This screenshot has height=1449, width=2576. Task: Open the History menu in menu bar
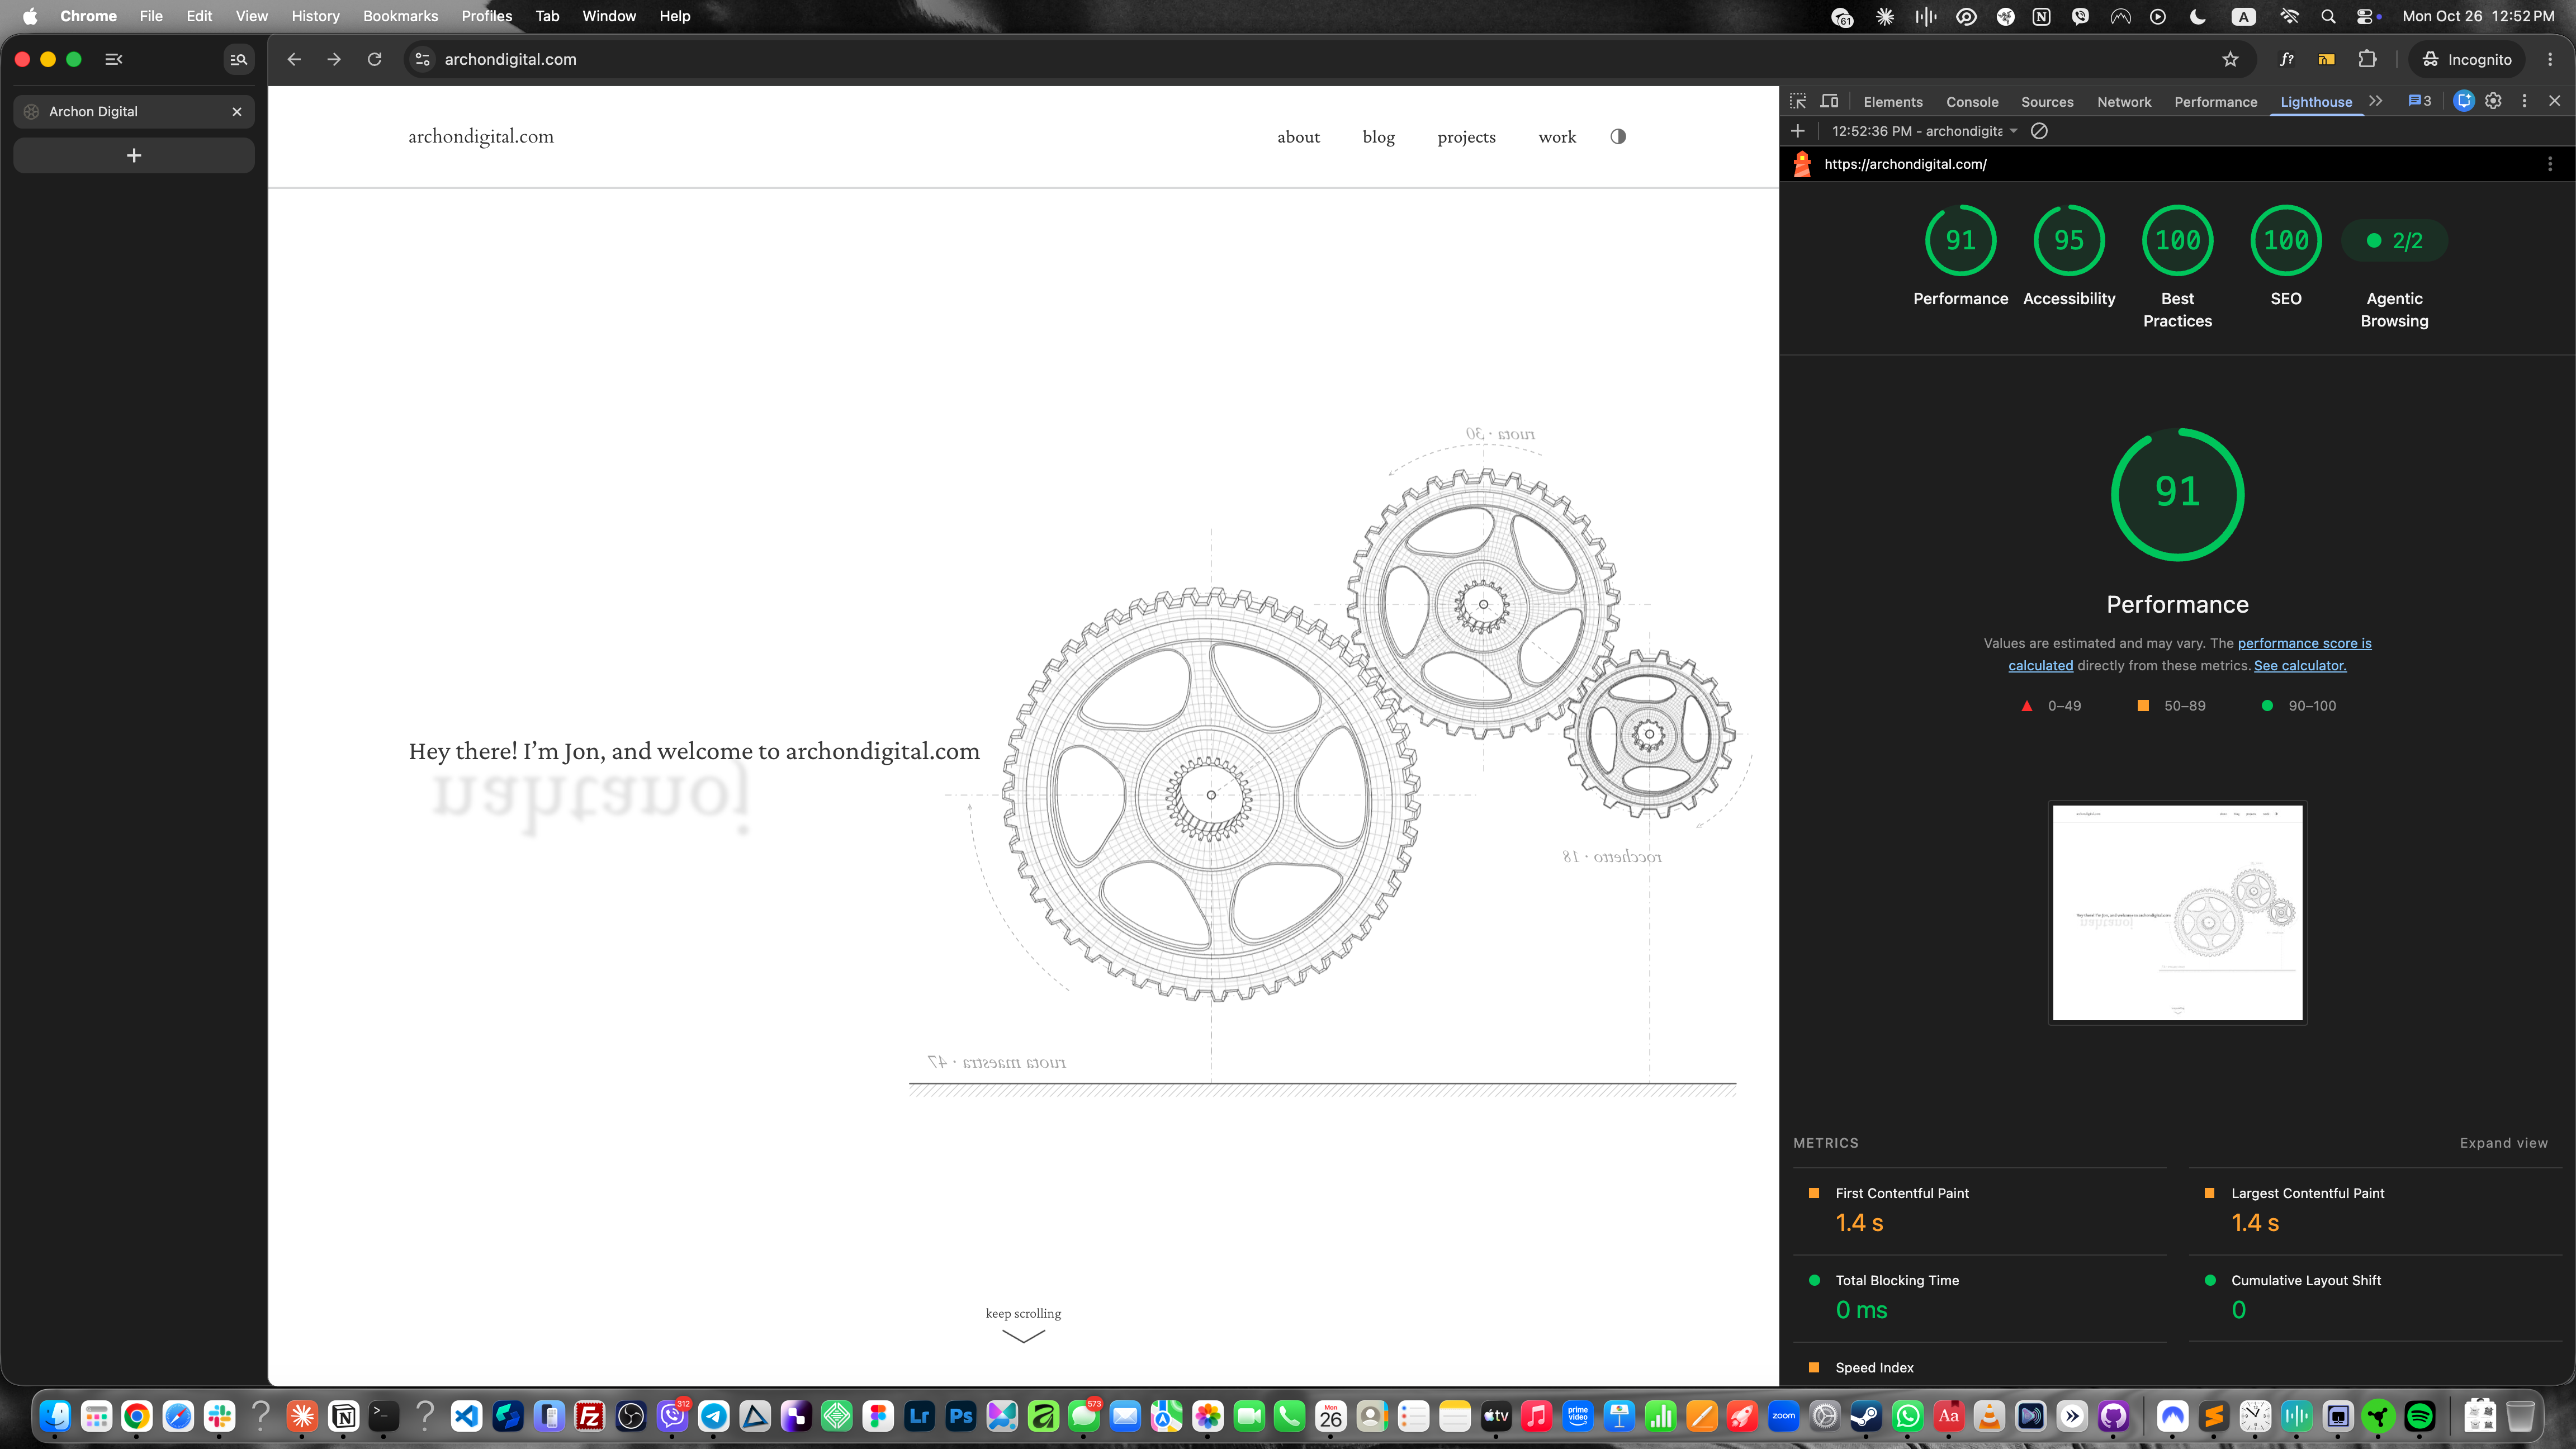(315, 16)
